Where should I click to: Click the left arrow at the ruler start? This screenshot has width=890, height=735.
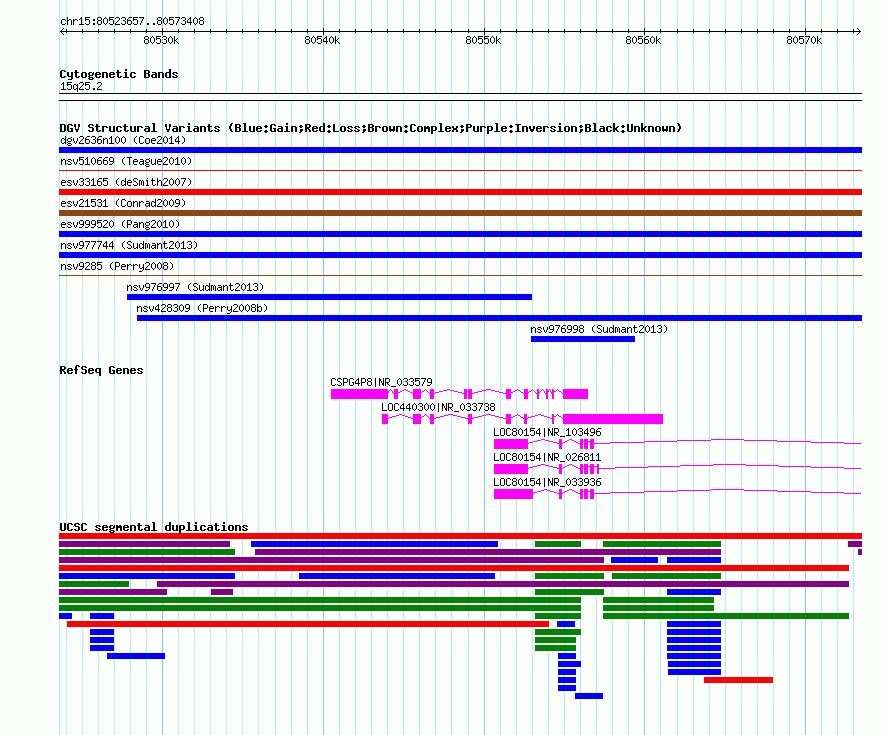(x=63, y=31)
